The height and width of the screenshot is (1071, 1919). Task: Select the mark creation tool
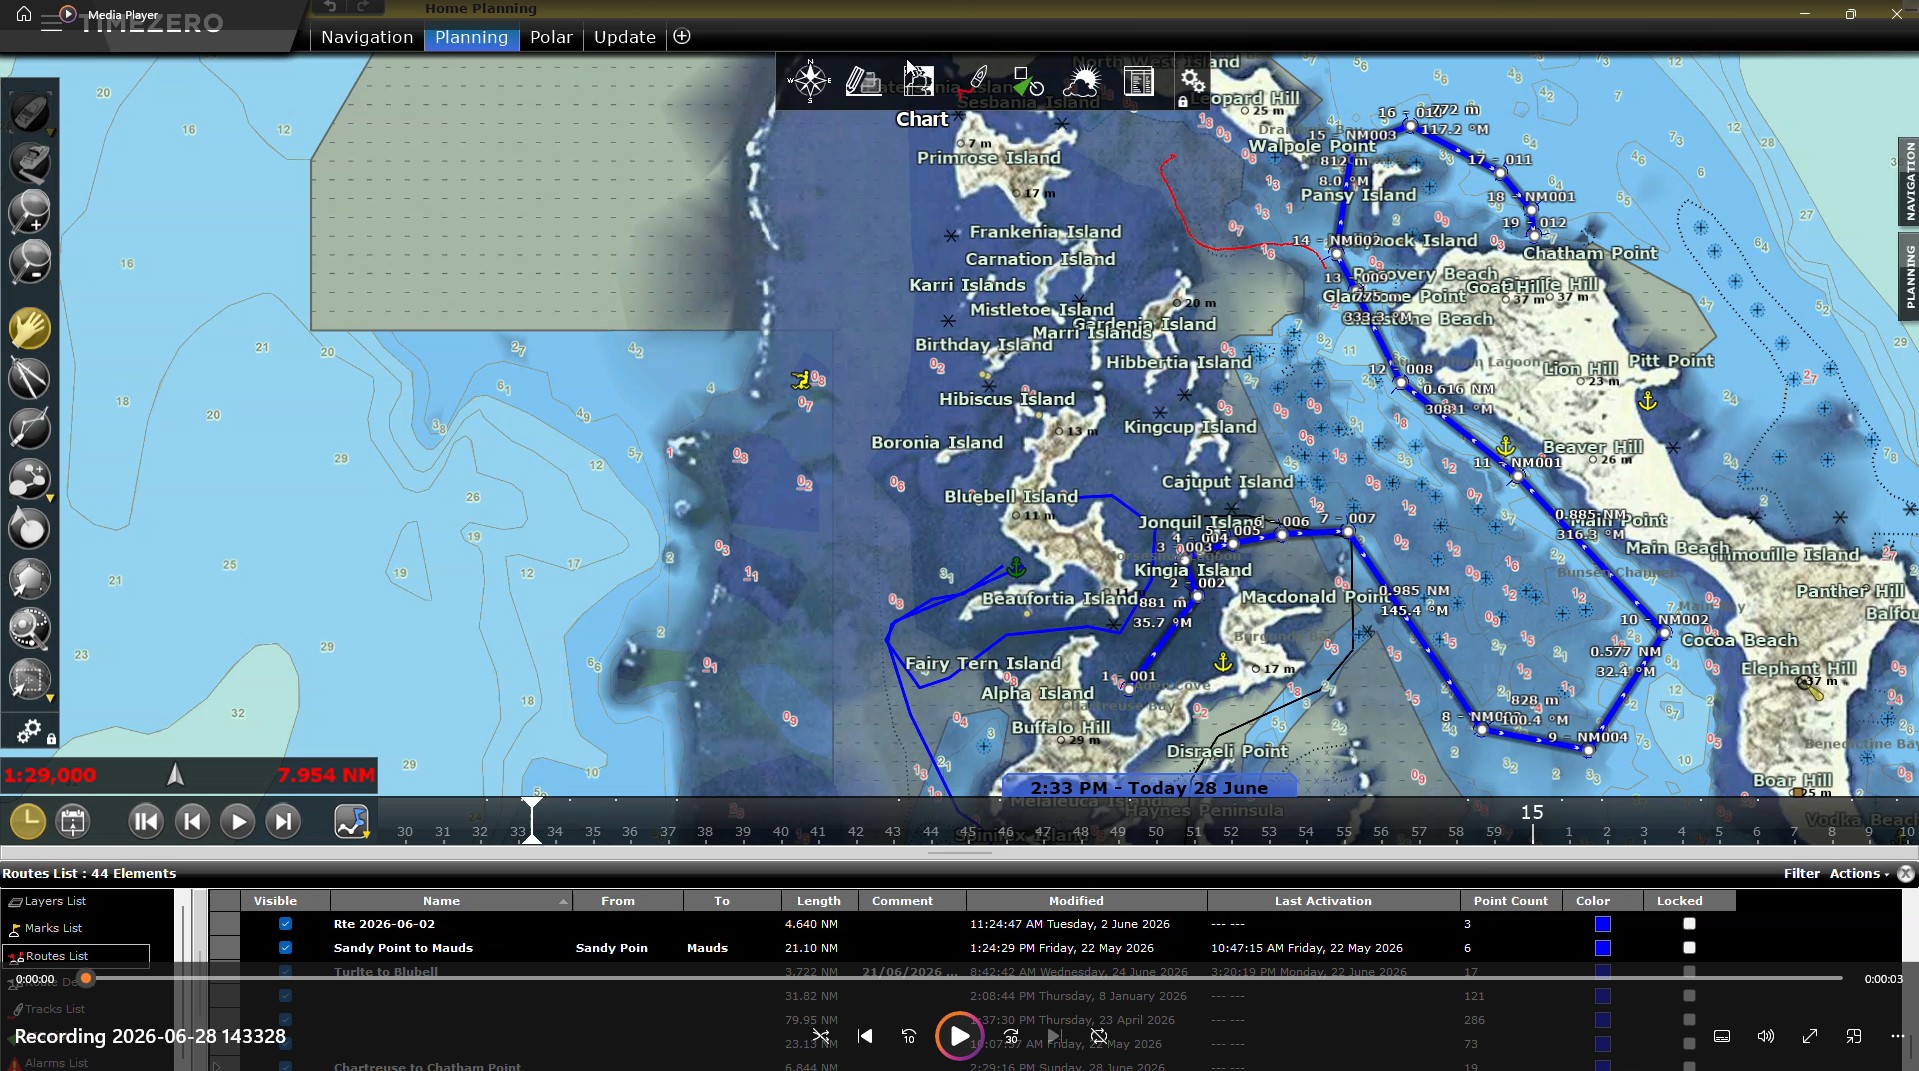click(29, 478)
